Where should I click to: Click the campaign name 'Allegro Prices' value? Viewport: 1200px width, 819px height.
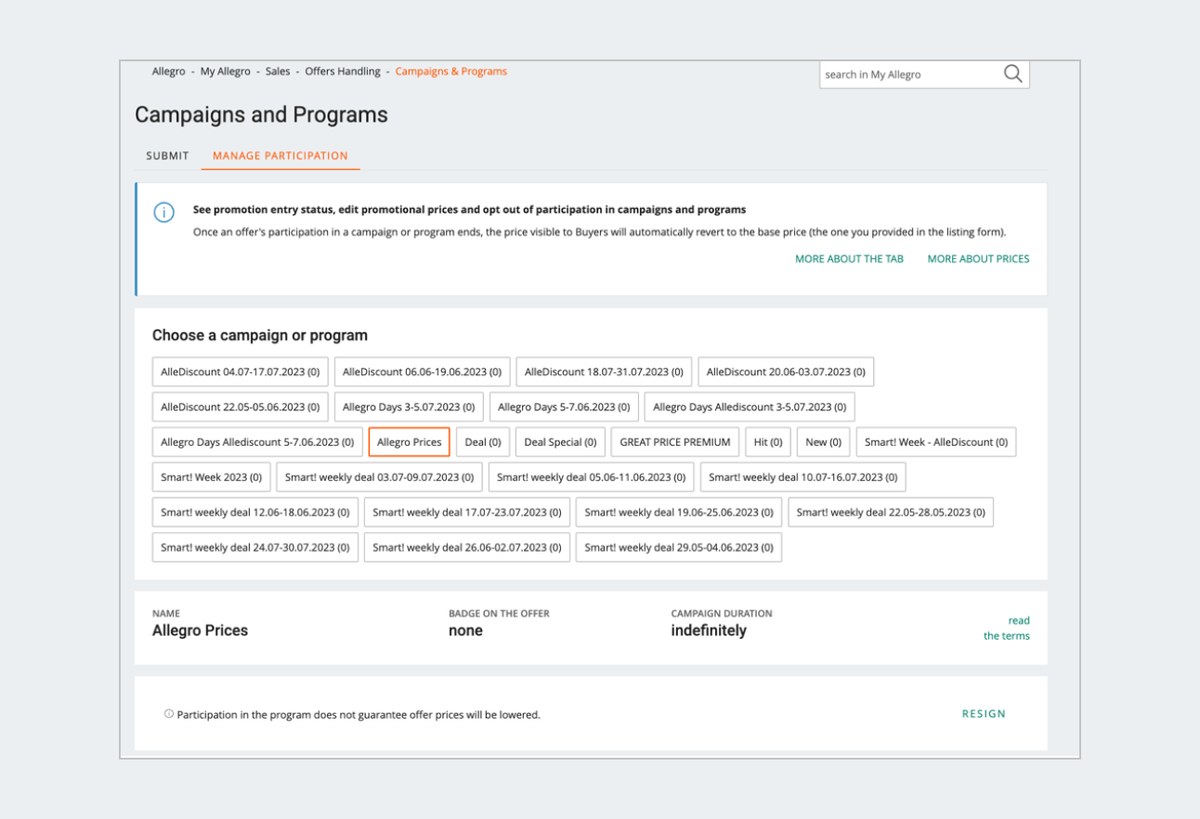tap(200, 631)
